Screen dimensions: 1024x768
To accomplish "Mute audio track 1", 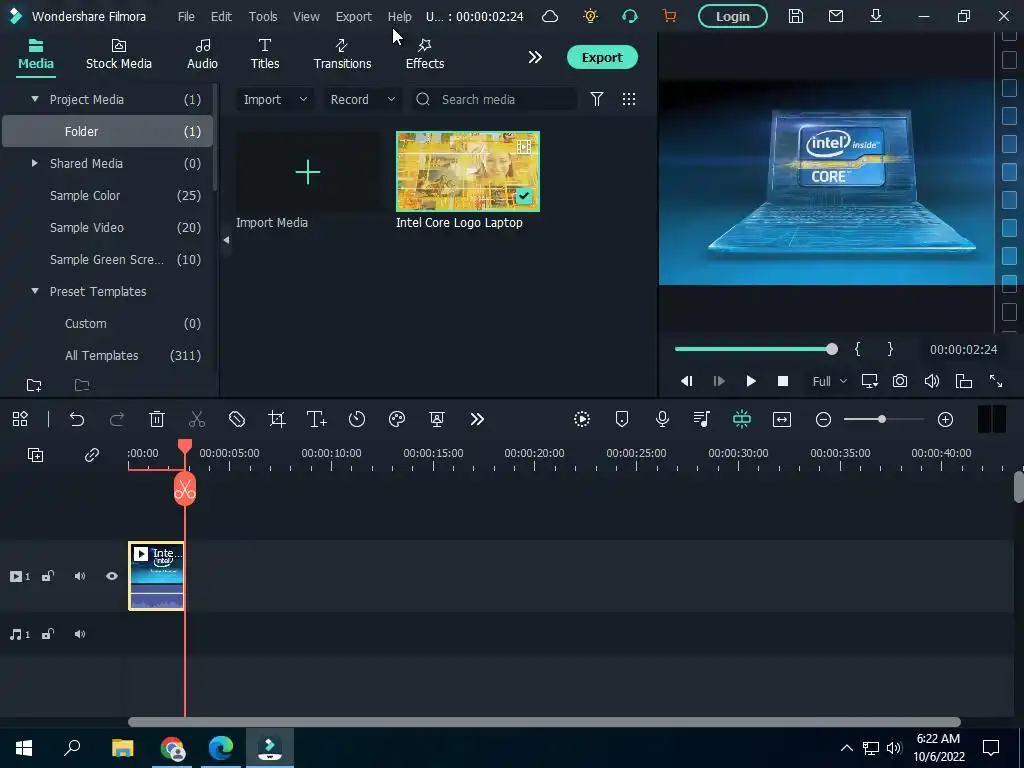I will tap(80, 634).
